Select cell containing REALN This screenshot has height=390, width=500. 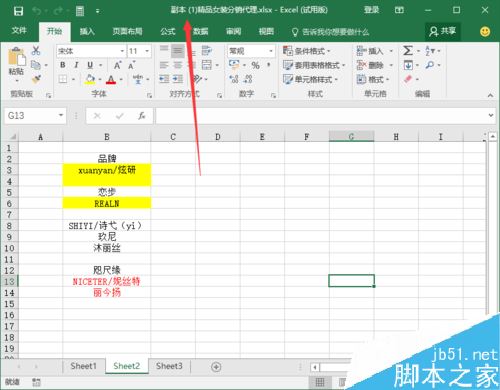click(x=107, y=203)
